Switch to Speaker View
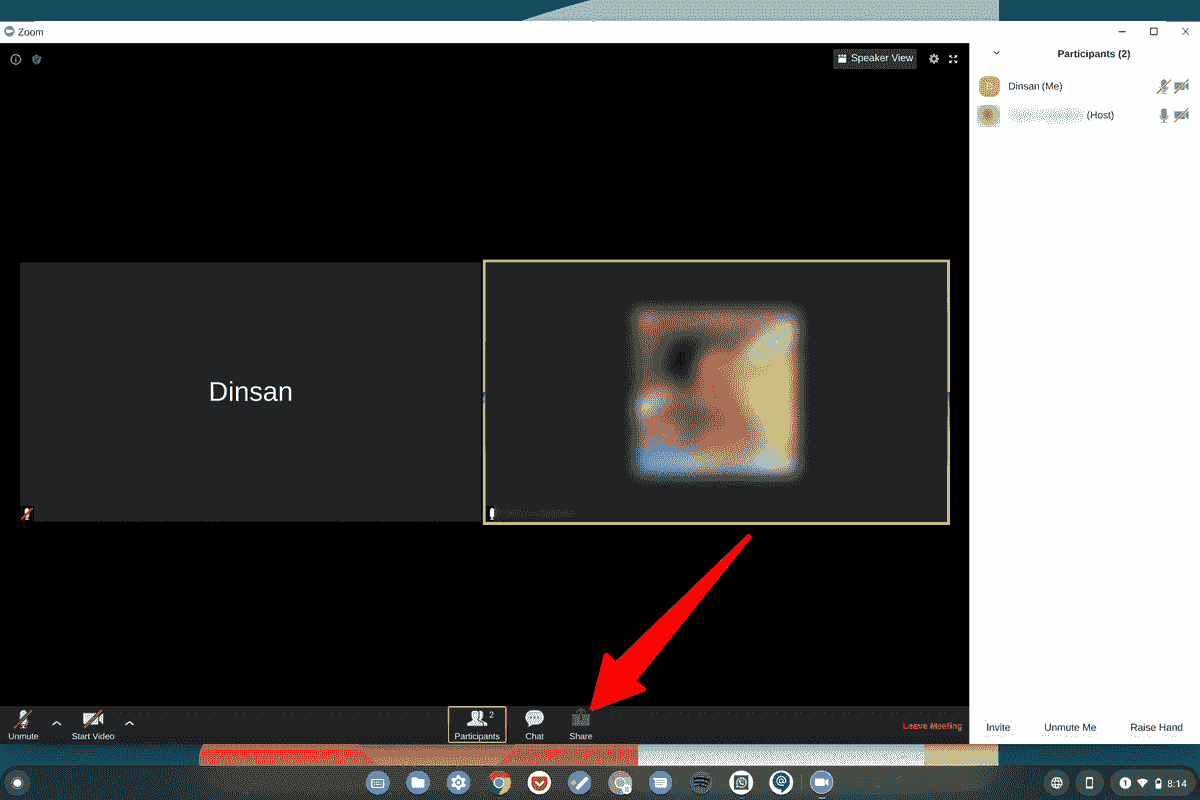 coord(875,58)
